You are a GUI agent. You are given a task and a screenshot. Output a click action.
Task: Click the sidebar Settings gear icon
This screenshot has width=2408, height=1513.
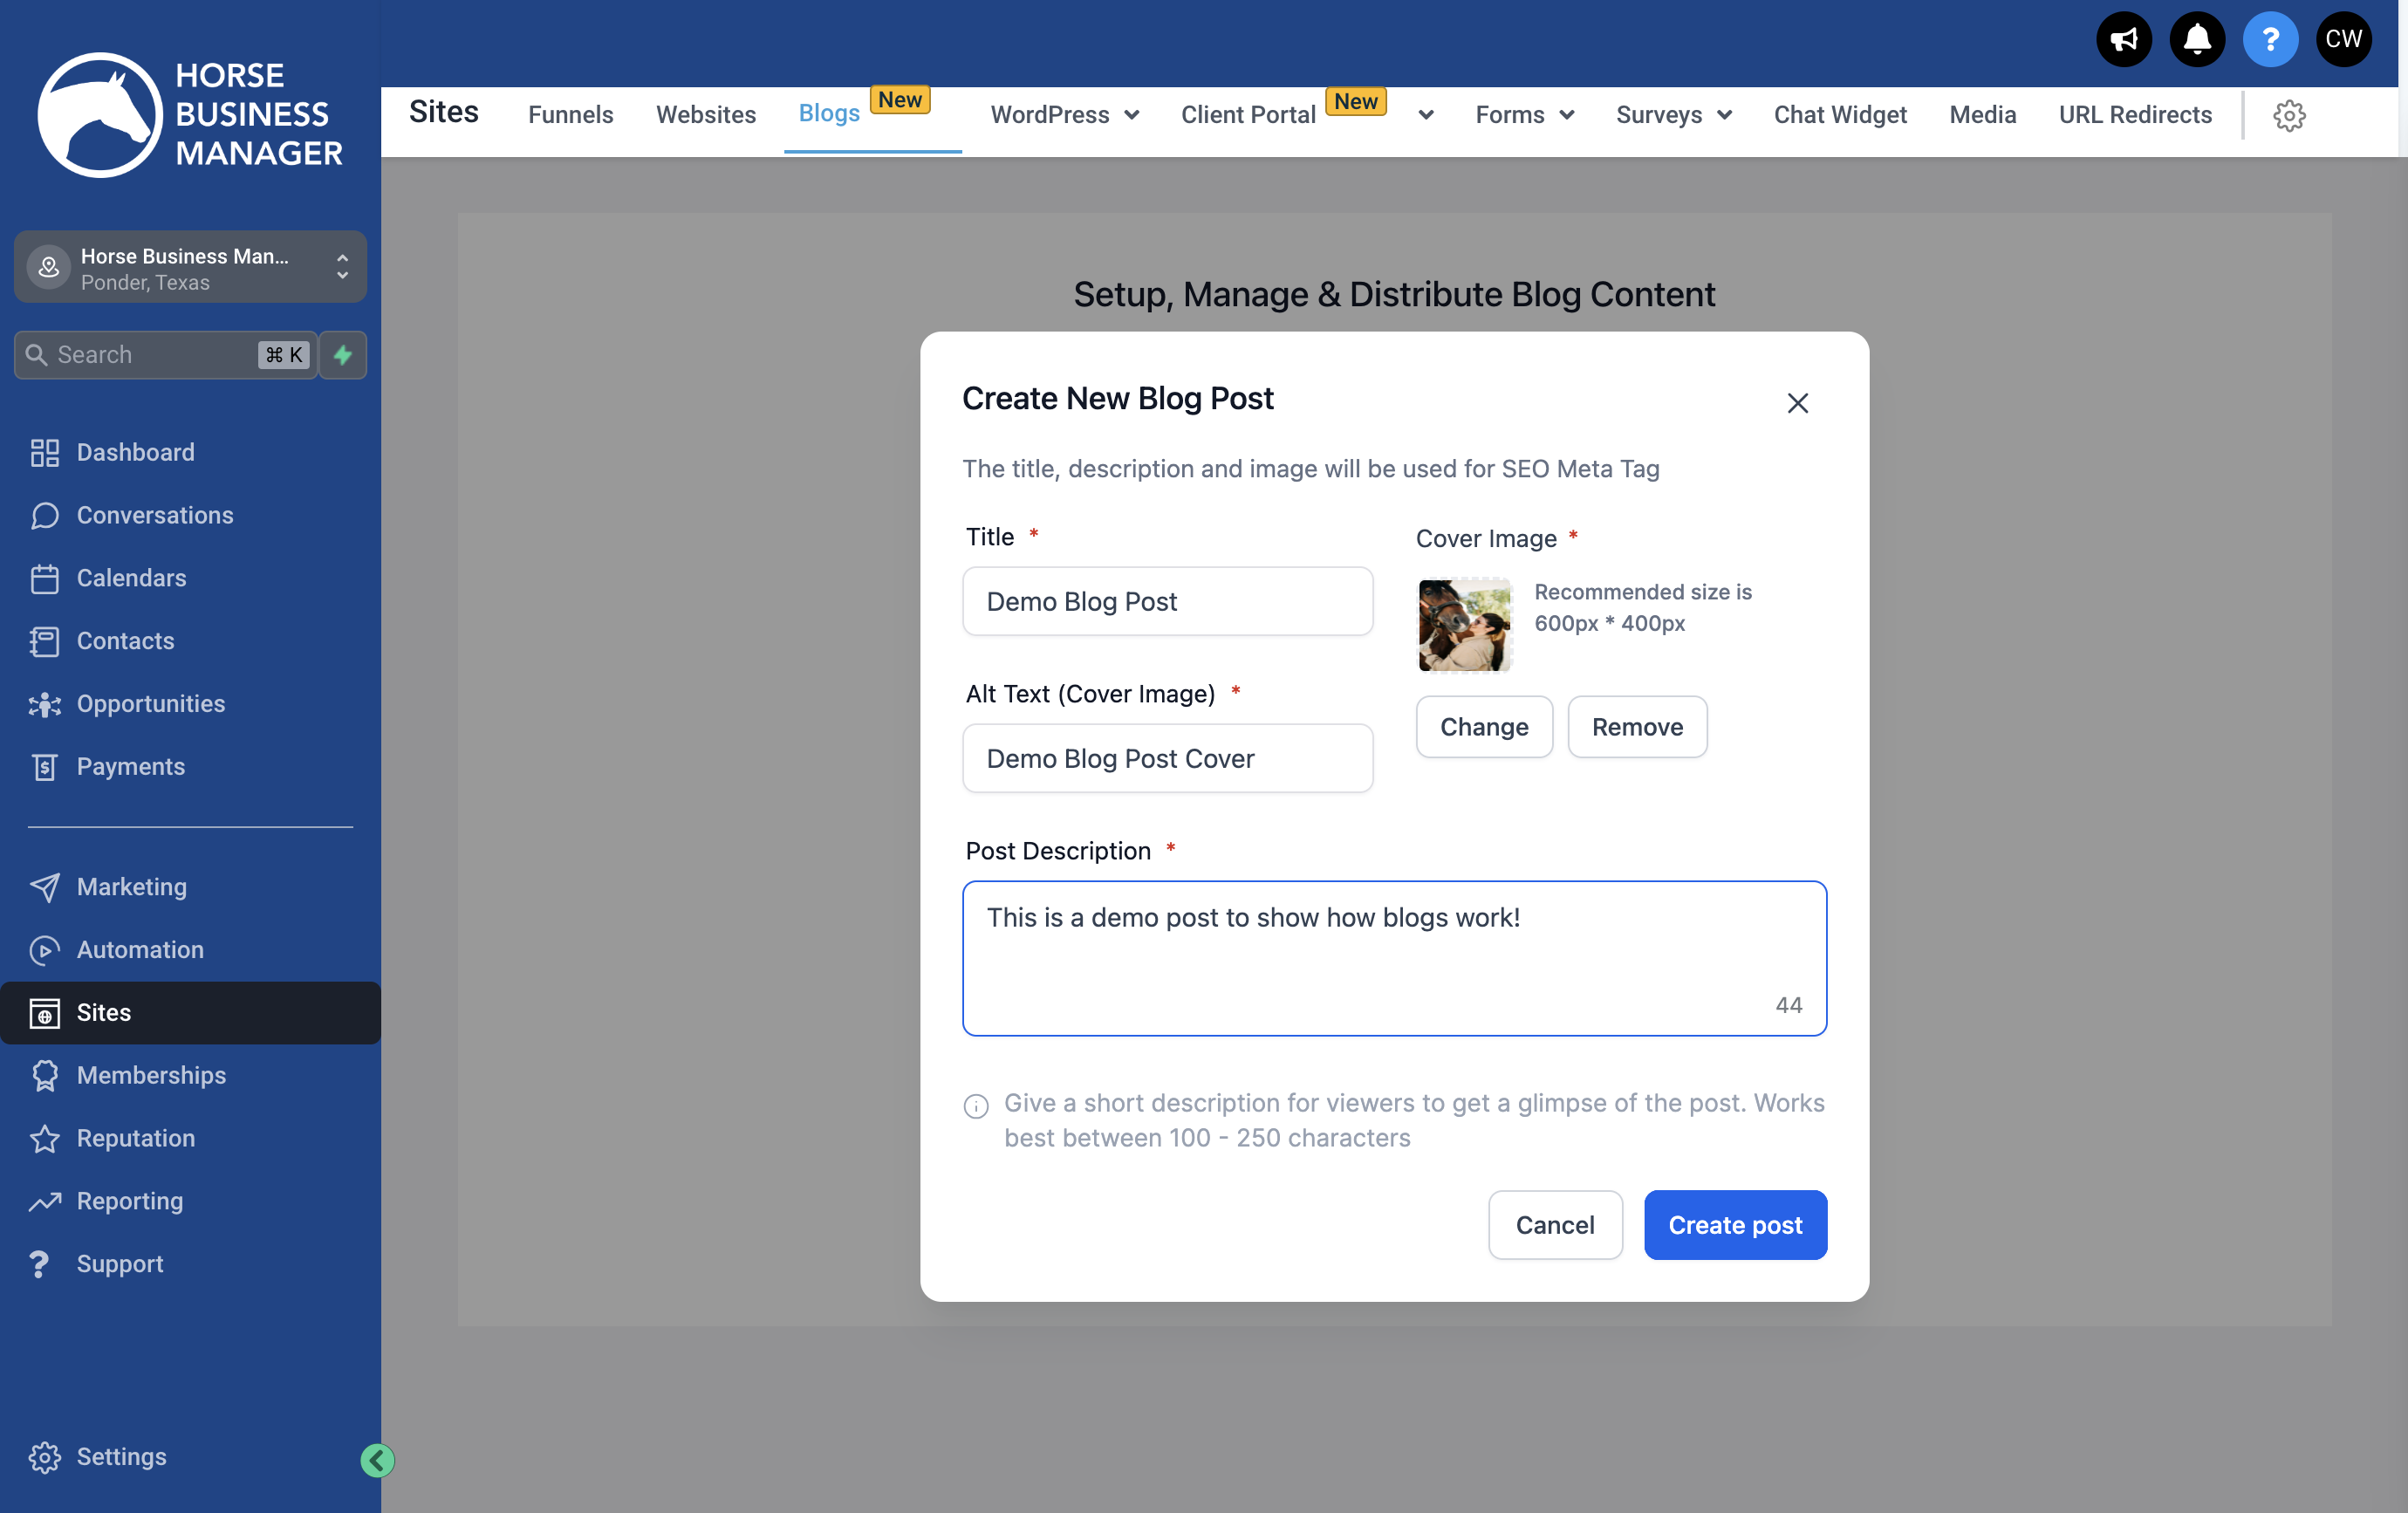point(44,1457)
